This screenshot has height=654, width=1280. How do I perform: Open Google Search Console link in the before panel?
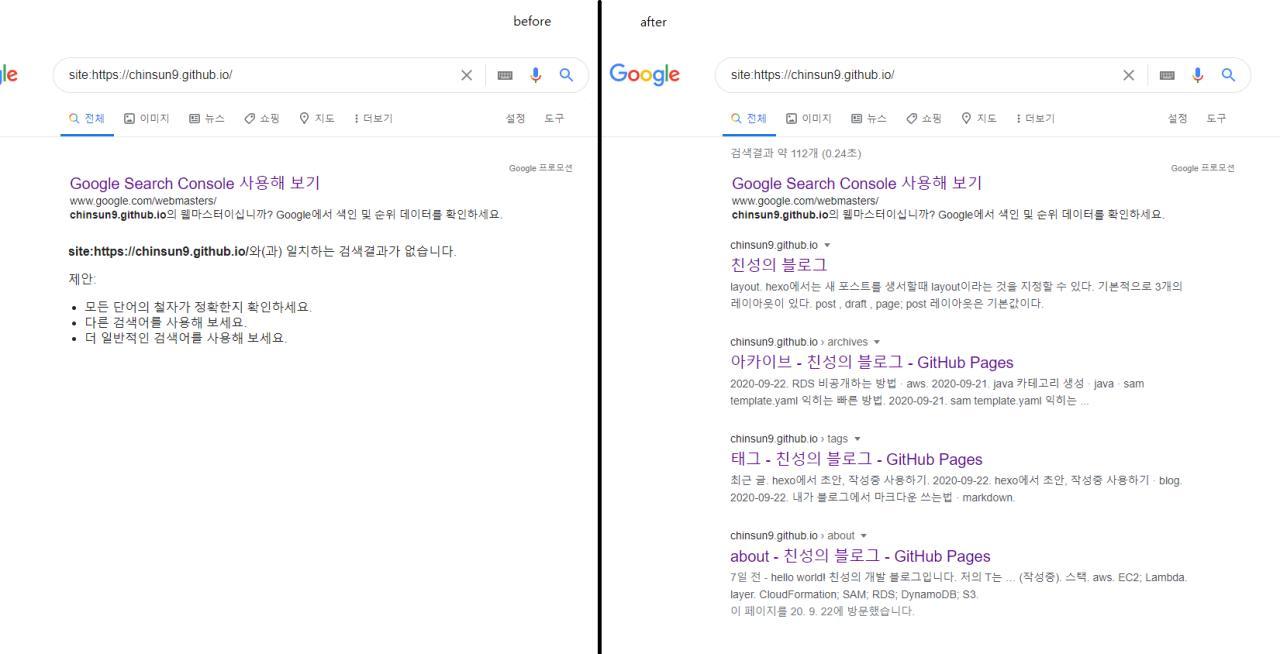pyautogui.click(x=195, y=183)
